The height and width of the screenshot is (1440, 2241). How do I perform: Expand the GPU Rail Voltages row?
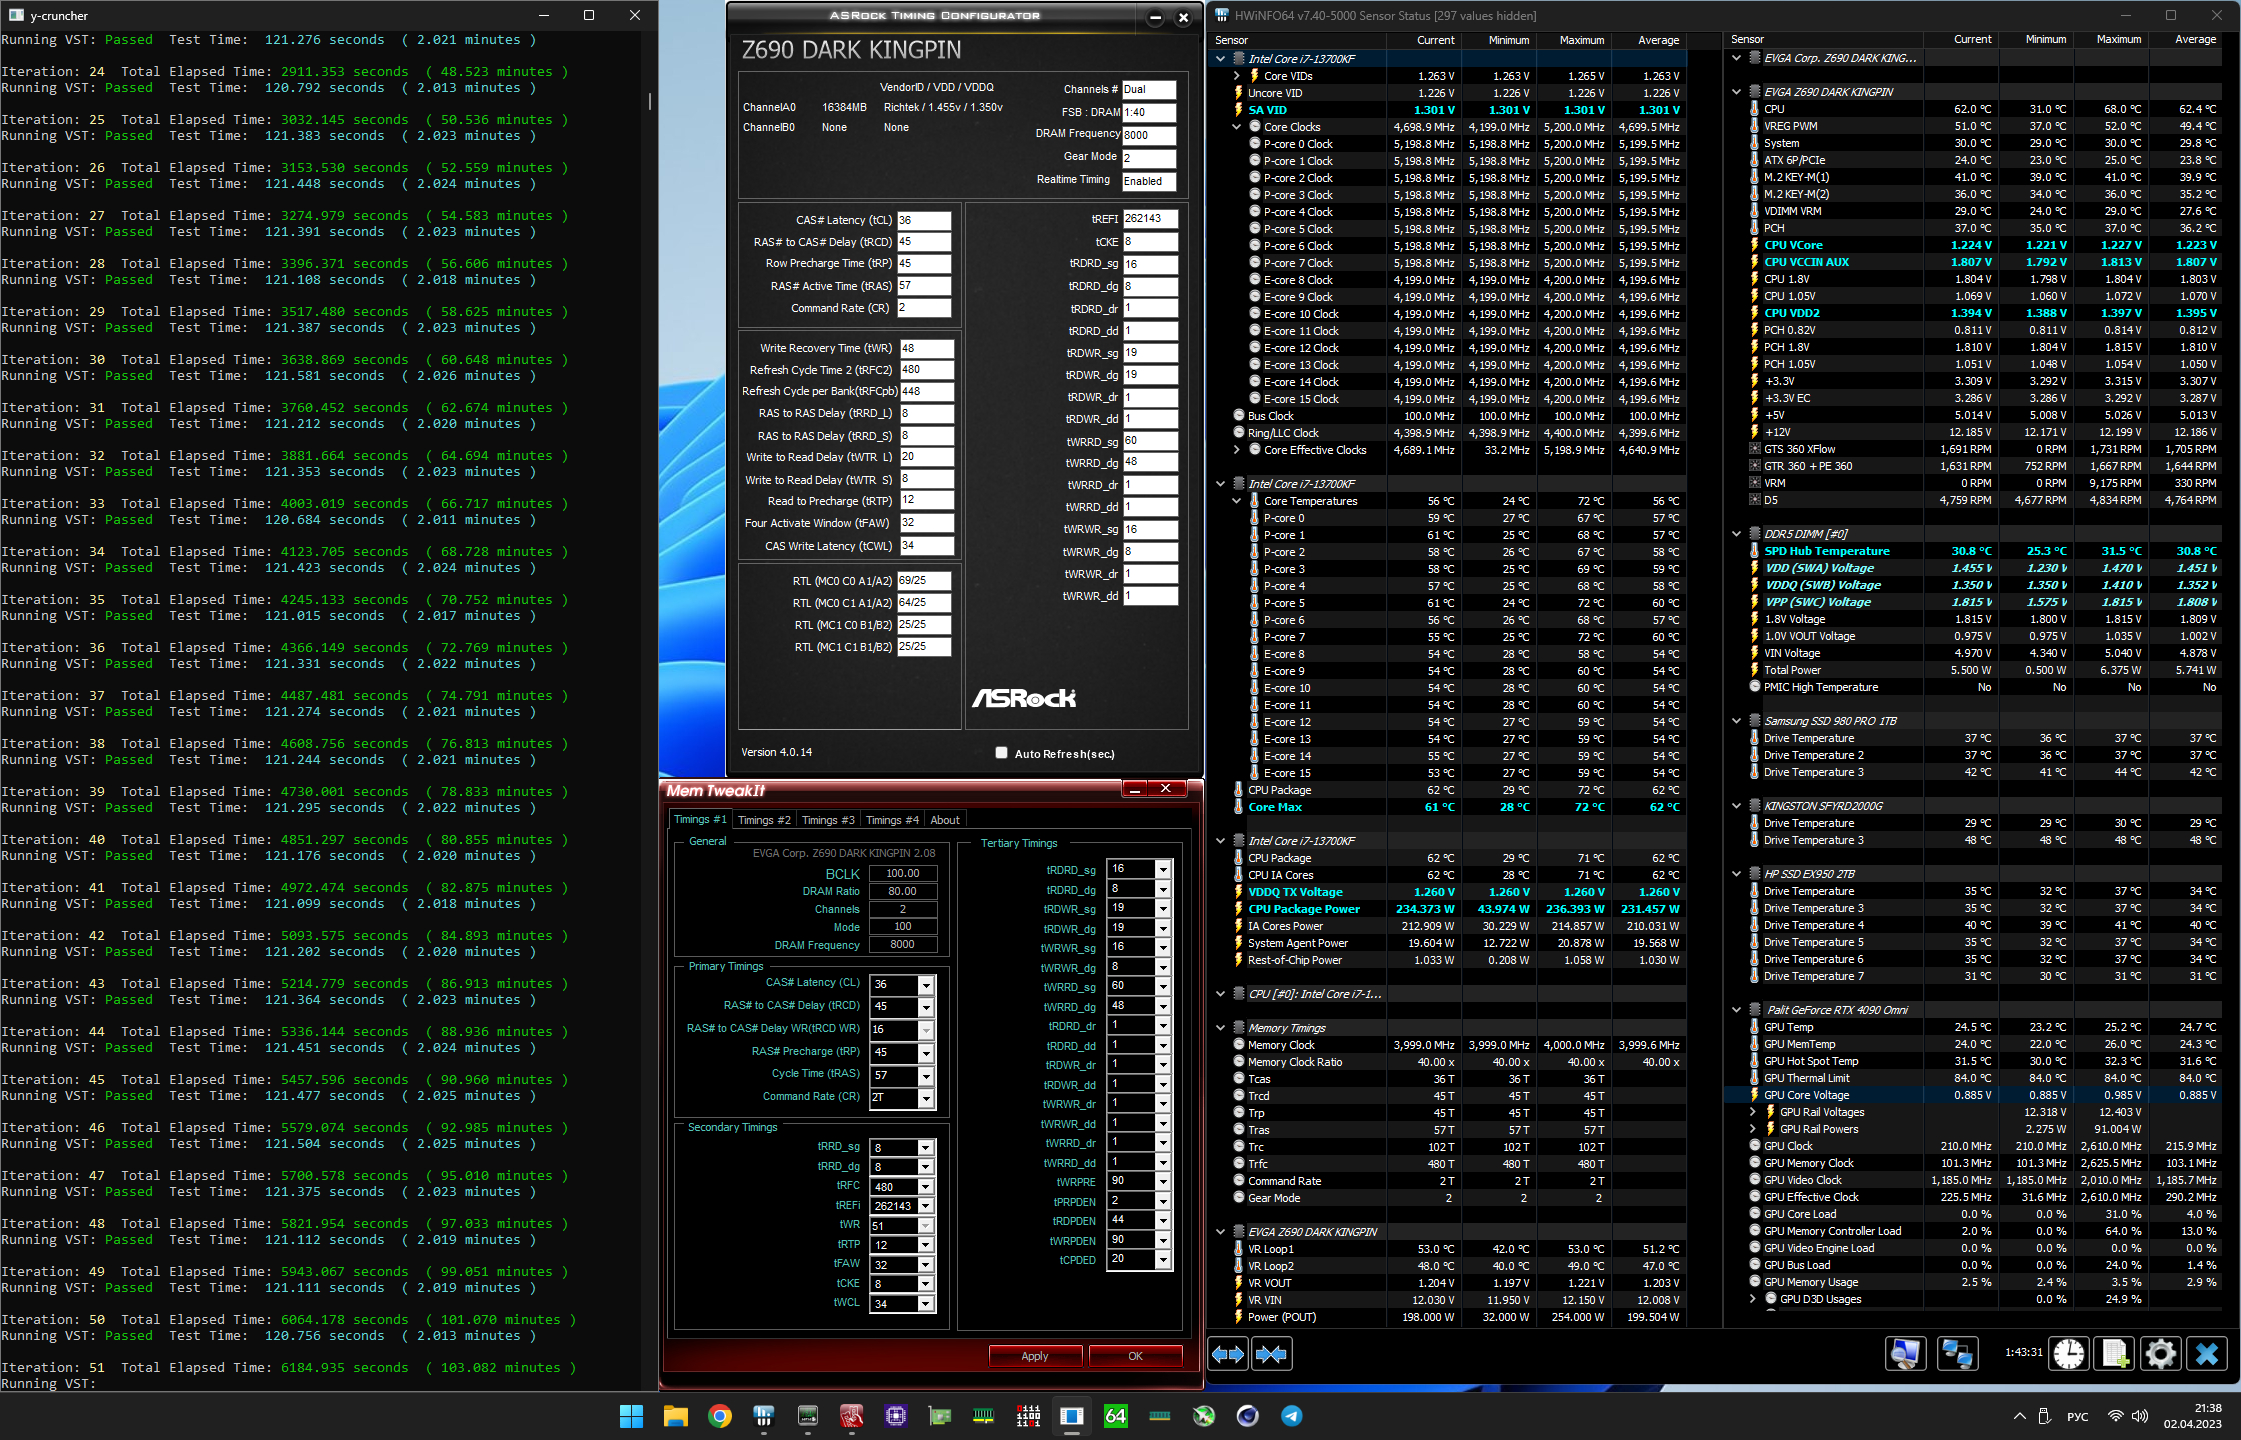[1753, 1112]
